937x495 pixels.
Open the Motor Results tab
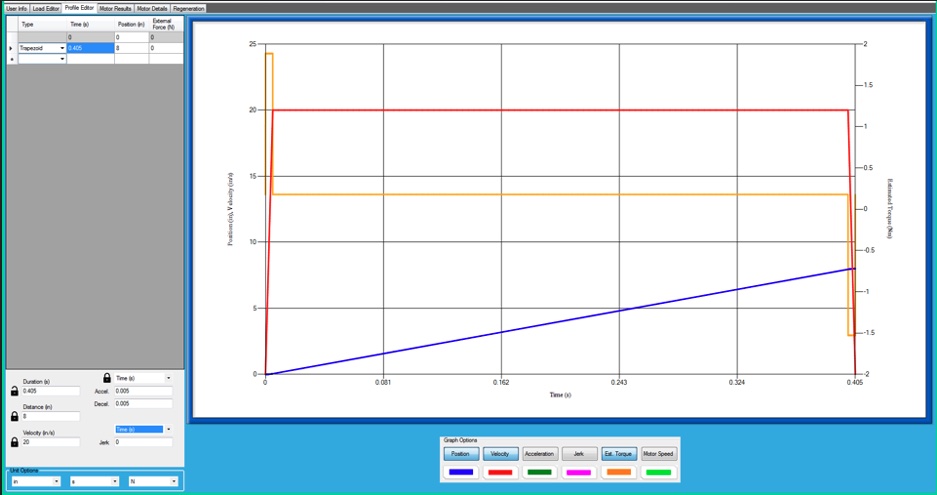115,8
